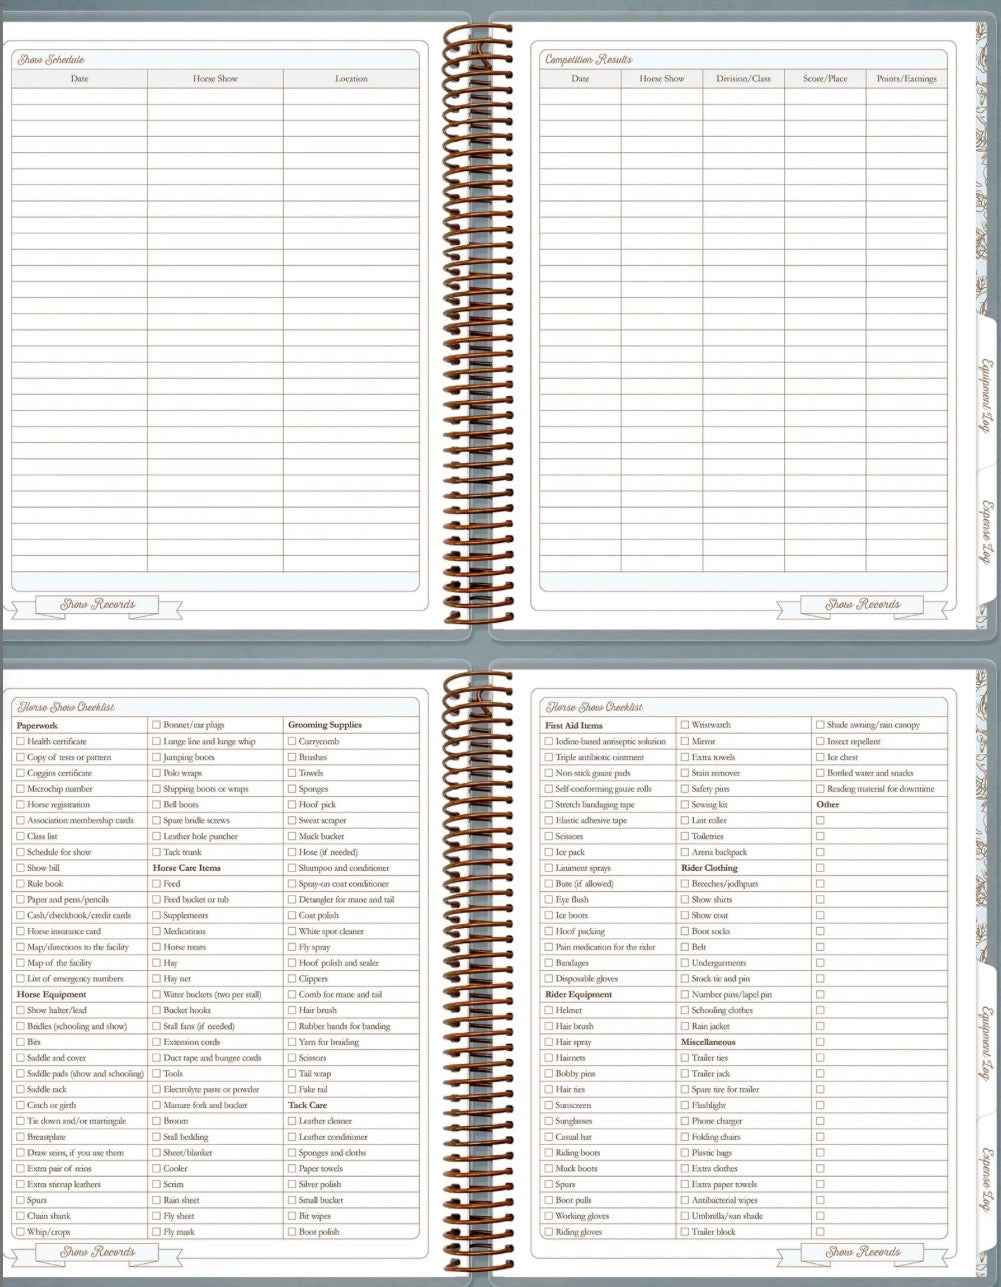The width and height of the screenshot is (1001, 1287).
Task: Mark the Boot polish checkbox
Action: click(292, 1232)
